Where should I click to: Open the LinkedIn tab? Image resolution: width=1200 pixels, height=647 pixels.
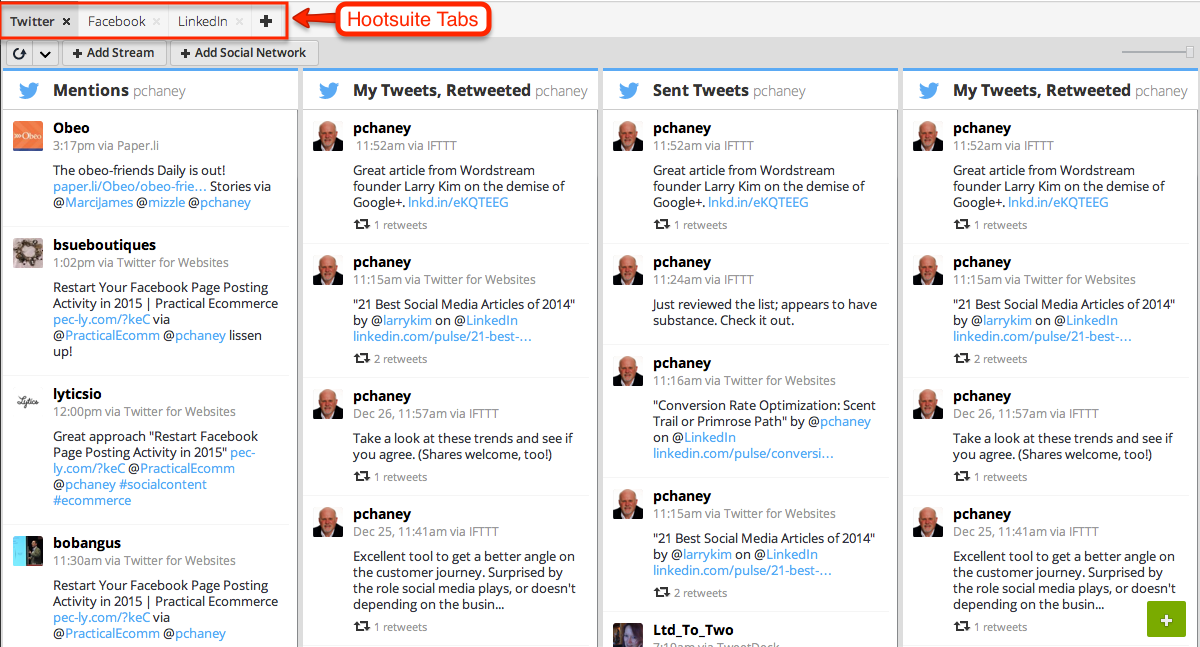[203, 21]
